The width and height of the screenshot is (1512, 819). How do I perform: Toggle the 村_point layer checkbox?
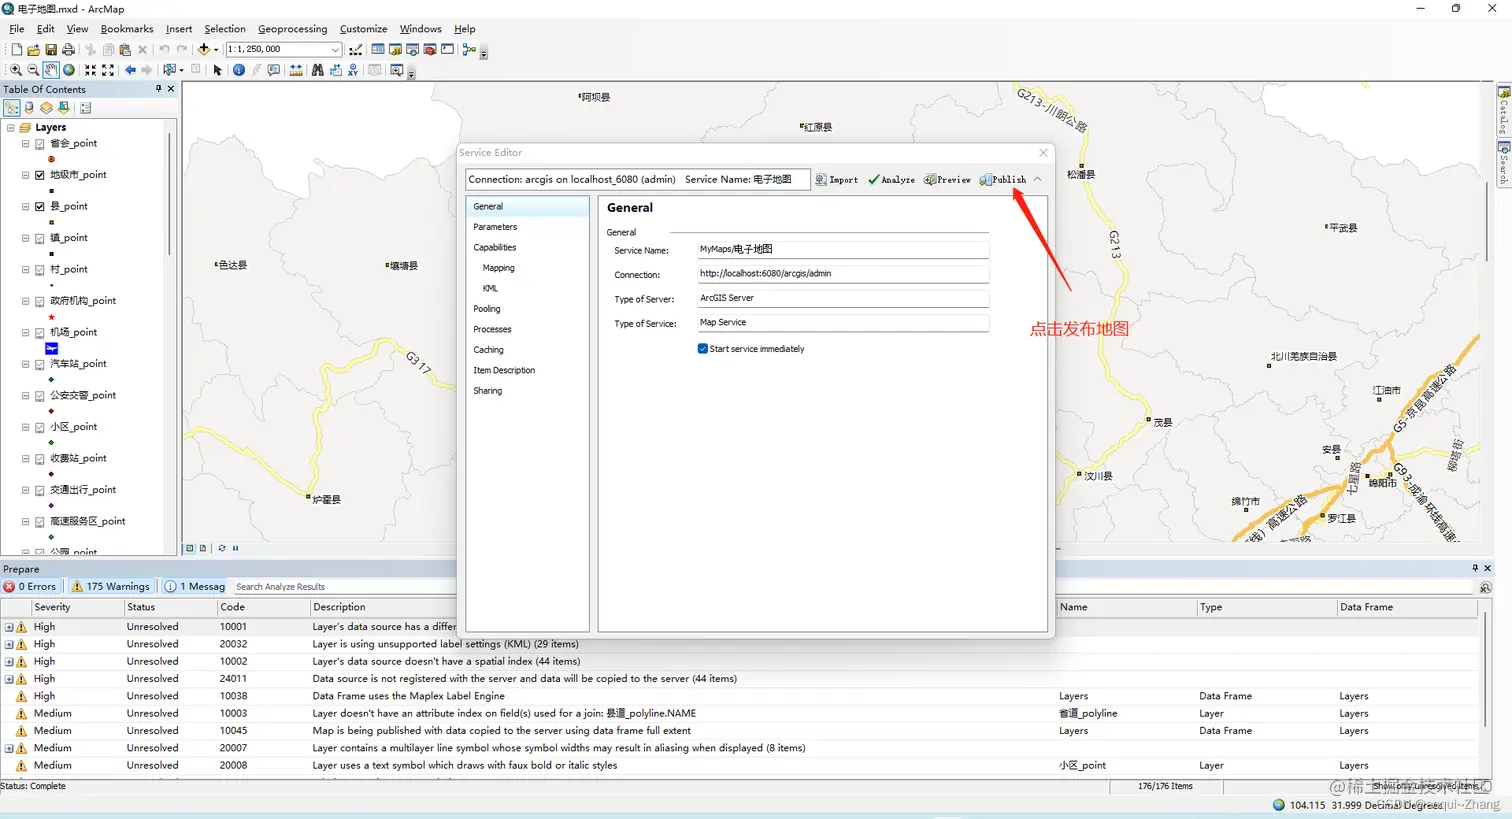click(40, 270)
